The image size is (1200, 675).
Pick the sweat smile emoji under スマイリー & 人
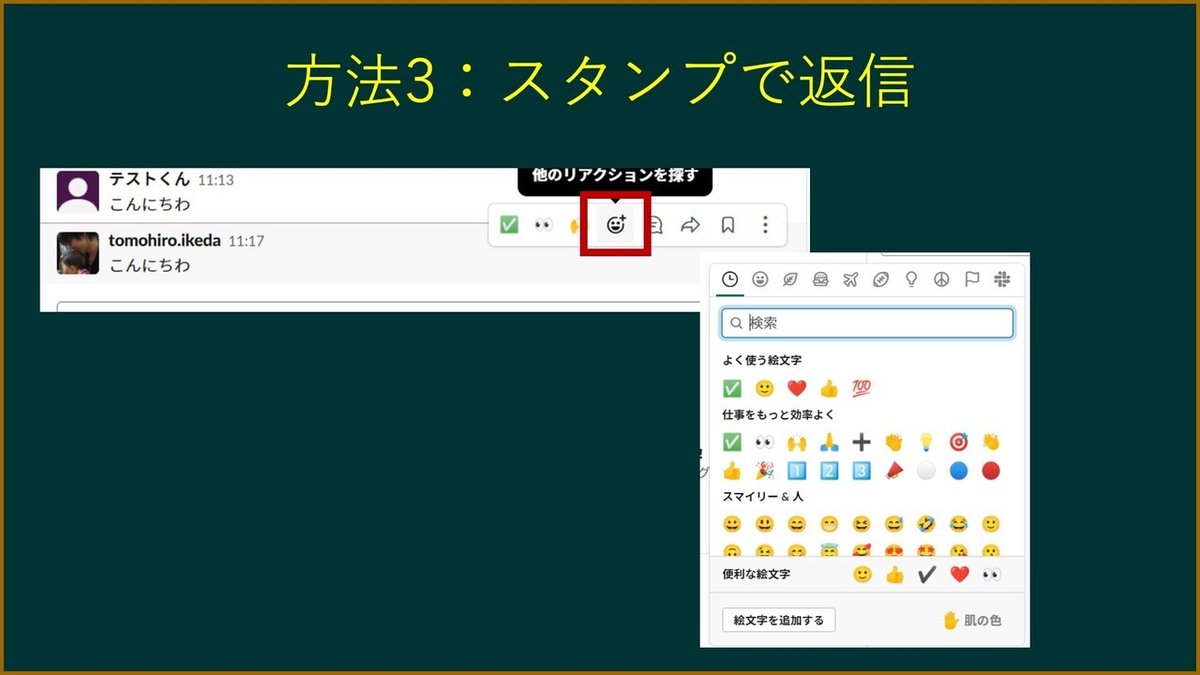click(893, 524)
